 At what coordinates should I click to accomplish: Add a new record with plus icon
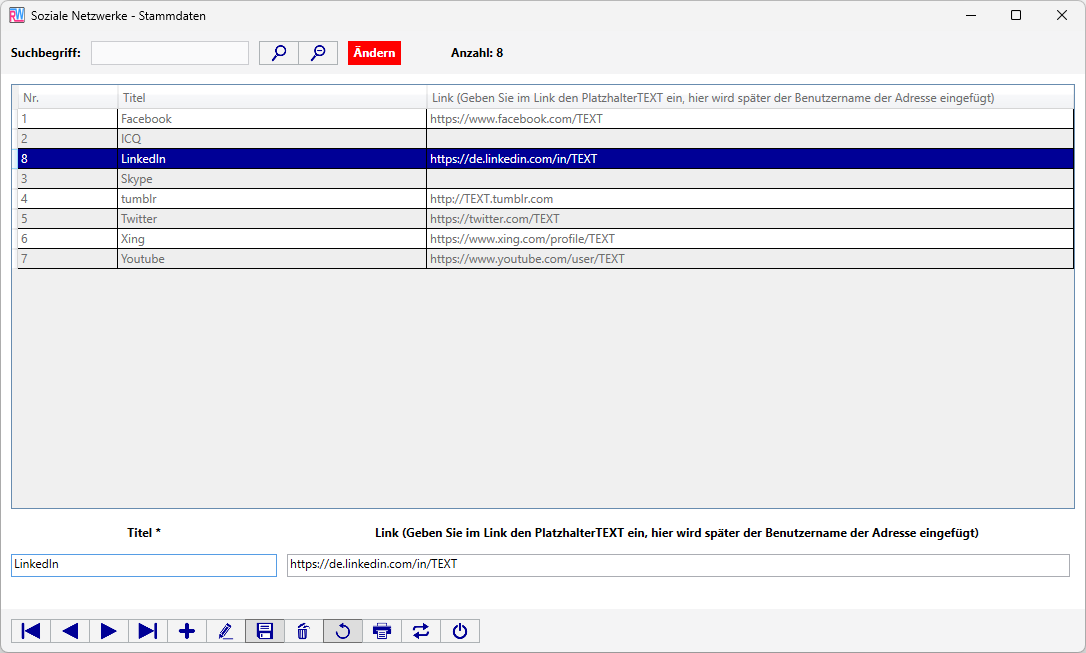pyautogui.click(x=186, y=631)
